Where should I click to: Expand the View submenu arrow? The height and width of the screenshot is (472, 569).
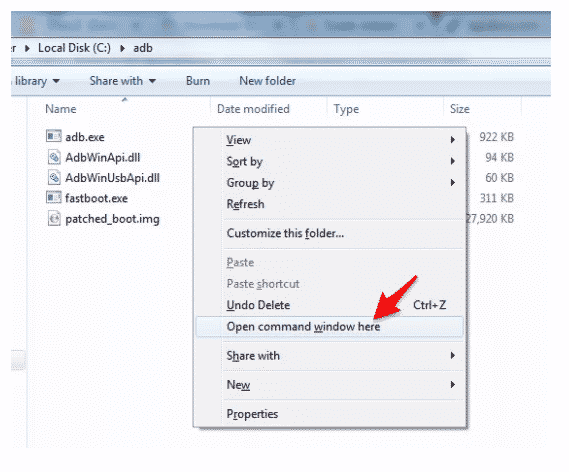pos(453,140)
